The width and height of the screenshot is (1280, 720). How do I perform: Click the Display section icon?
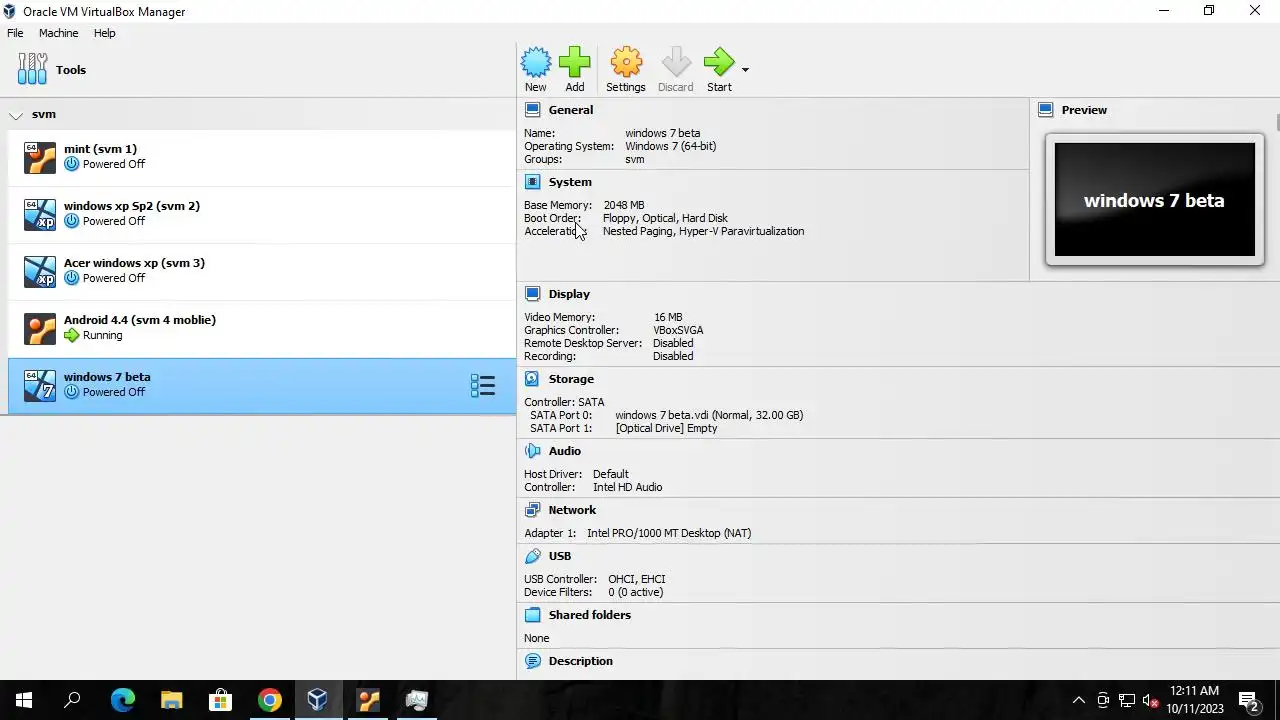(533, 294)
